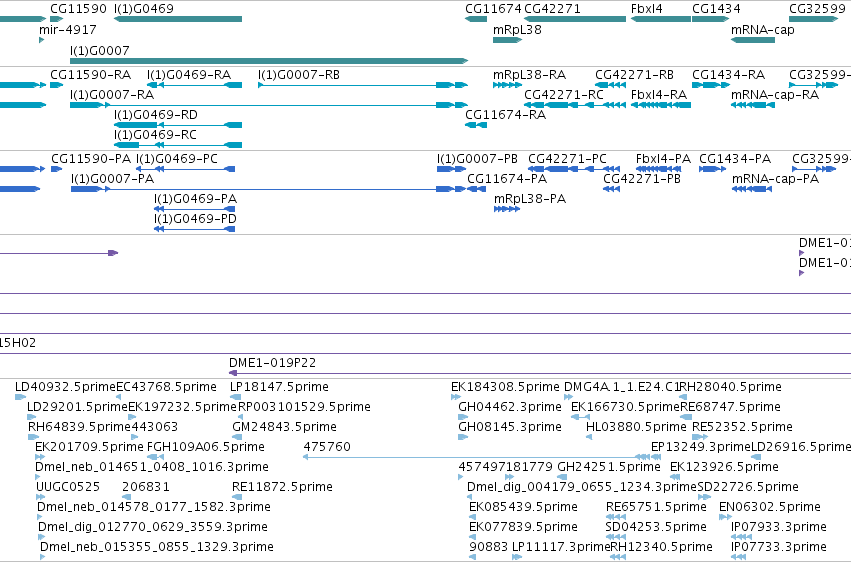Select the Fbxl4-PA protein label
The height and width of the screenshot is (562, 851).
pyautogui.click(x=663, y=158)
